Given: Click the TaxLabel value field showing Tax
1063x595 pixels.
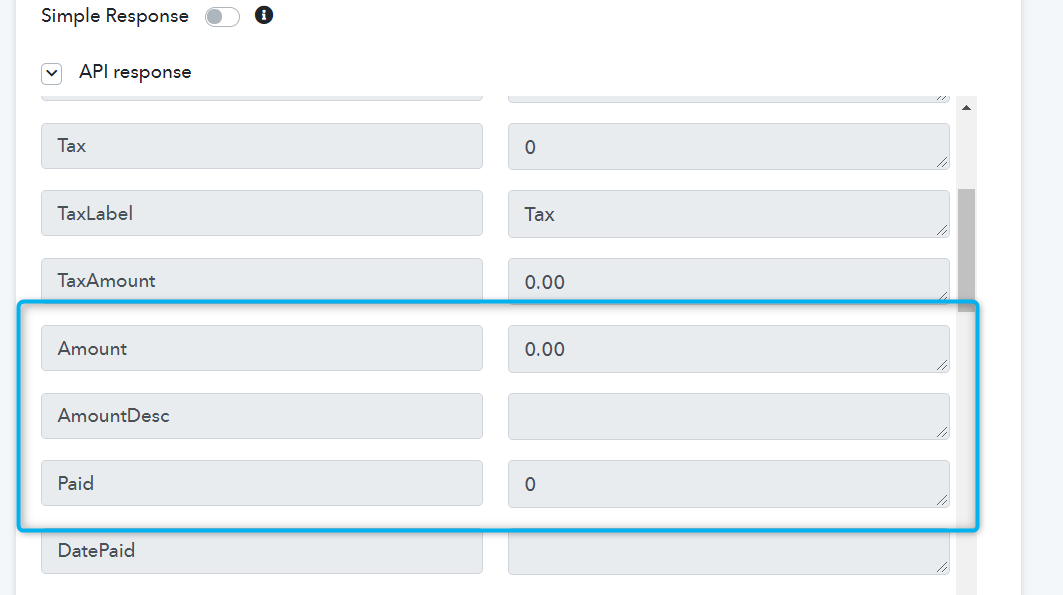Looking at the screenshot, I should pos(729,214).
